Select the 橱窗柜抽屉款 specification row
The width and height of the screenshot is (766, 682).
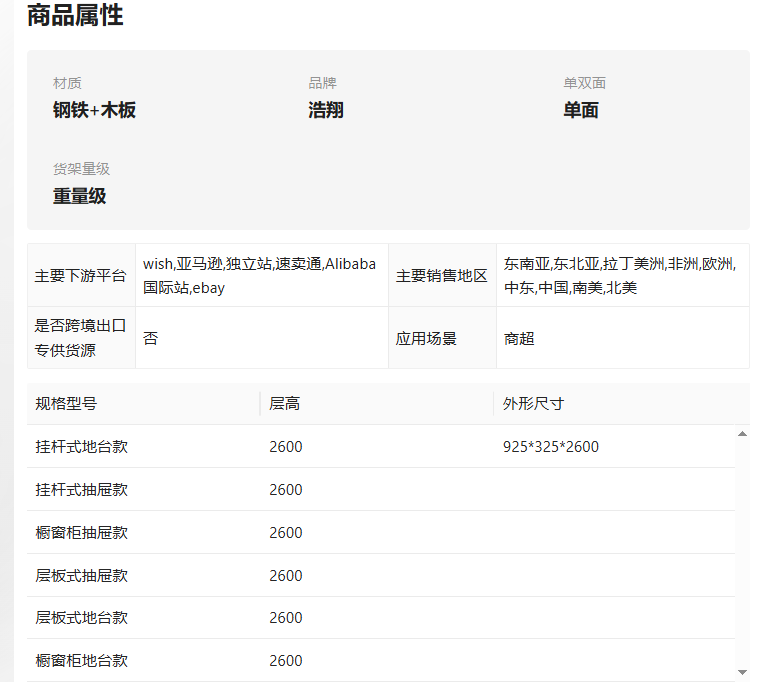click(x=381, y=533)
